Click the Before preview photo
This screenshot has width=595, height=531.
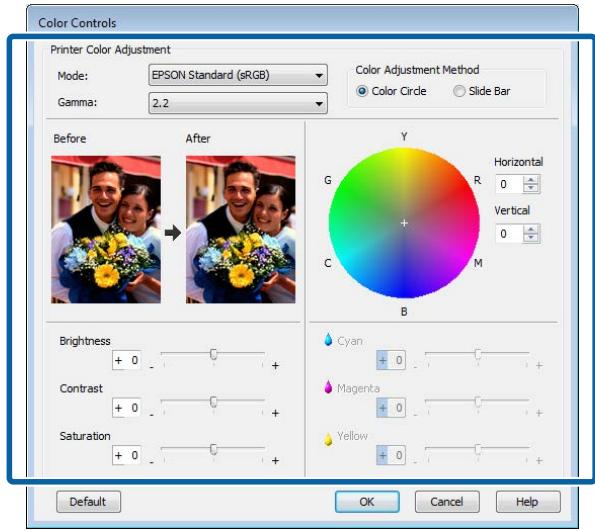coord(106,229)
